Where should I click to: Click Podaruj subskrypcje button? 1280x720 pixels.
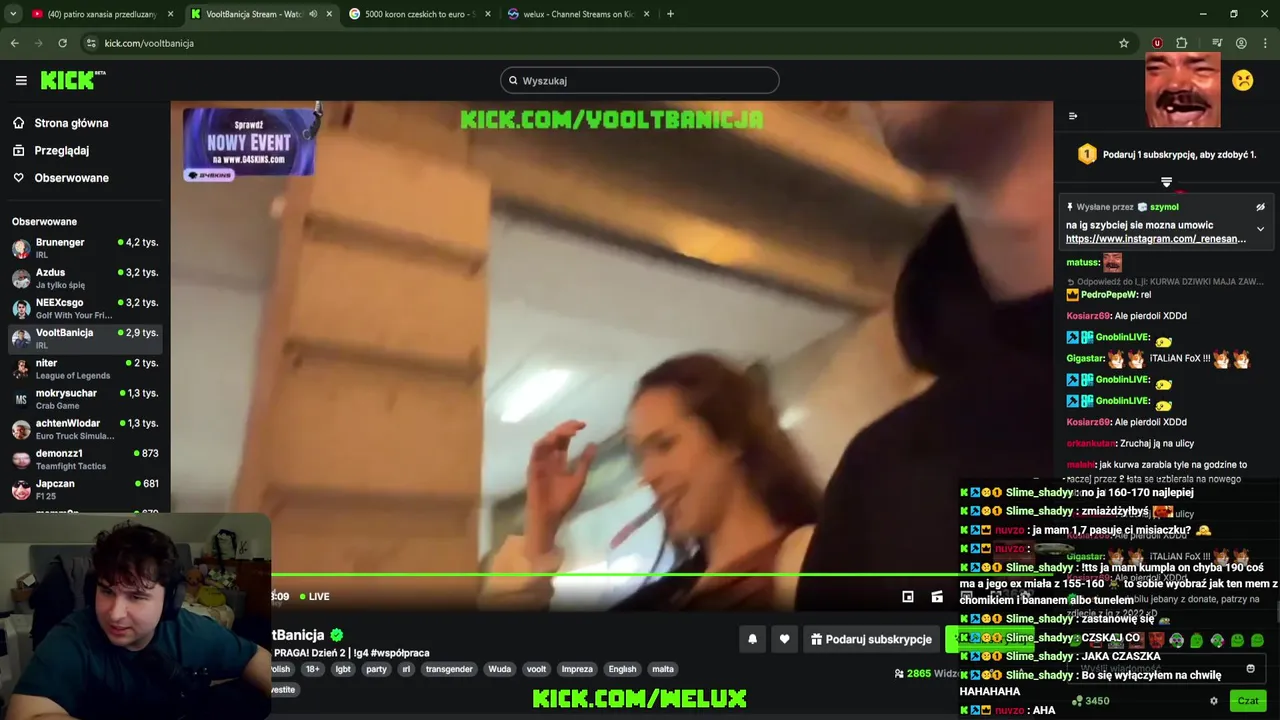871,639
